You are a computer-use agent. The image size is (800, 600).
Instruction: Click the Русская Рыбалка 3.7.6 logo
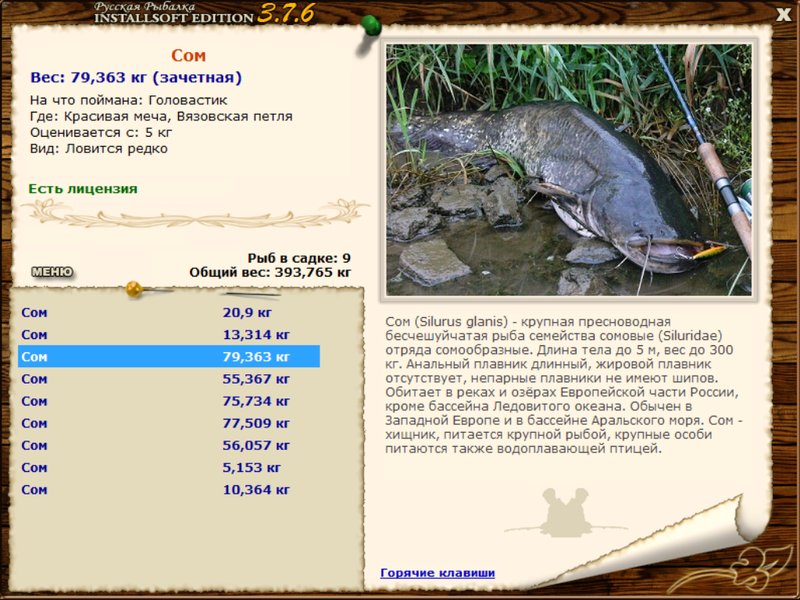(x=204, y=13)
